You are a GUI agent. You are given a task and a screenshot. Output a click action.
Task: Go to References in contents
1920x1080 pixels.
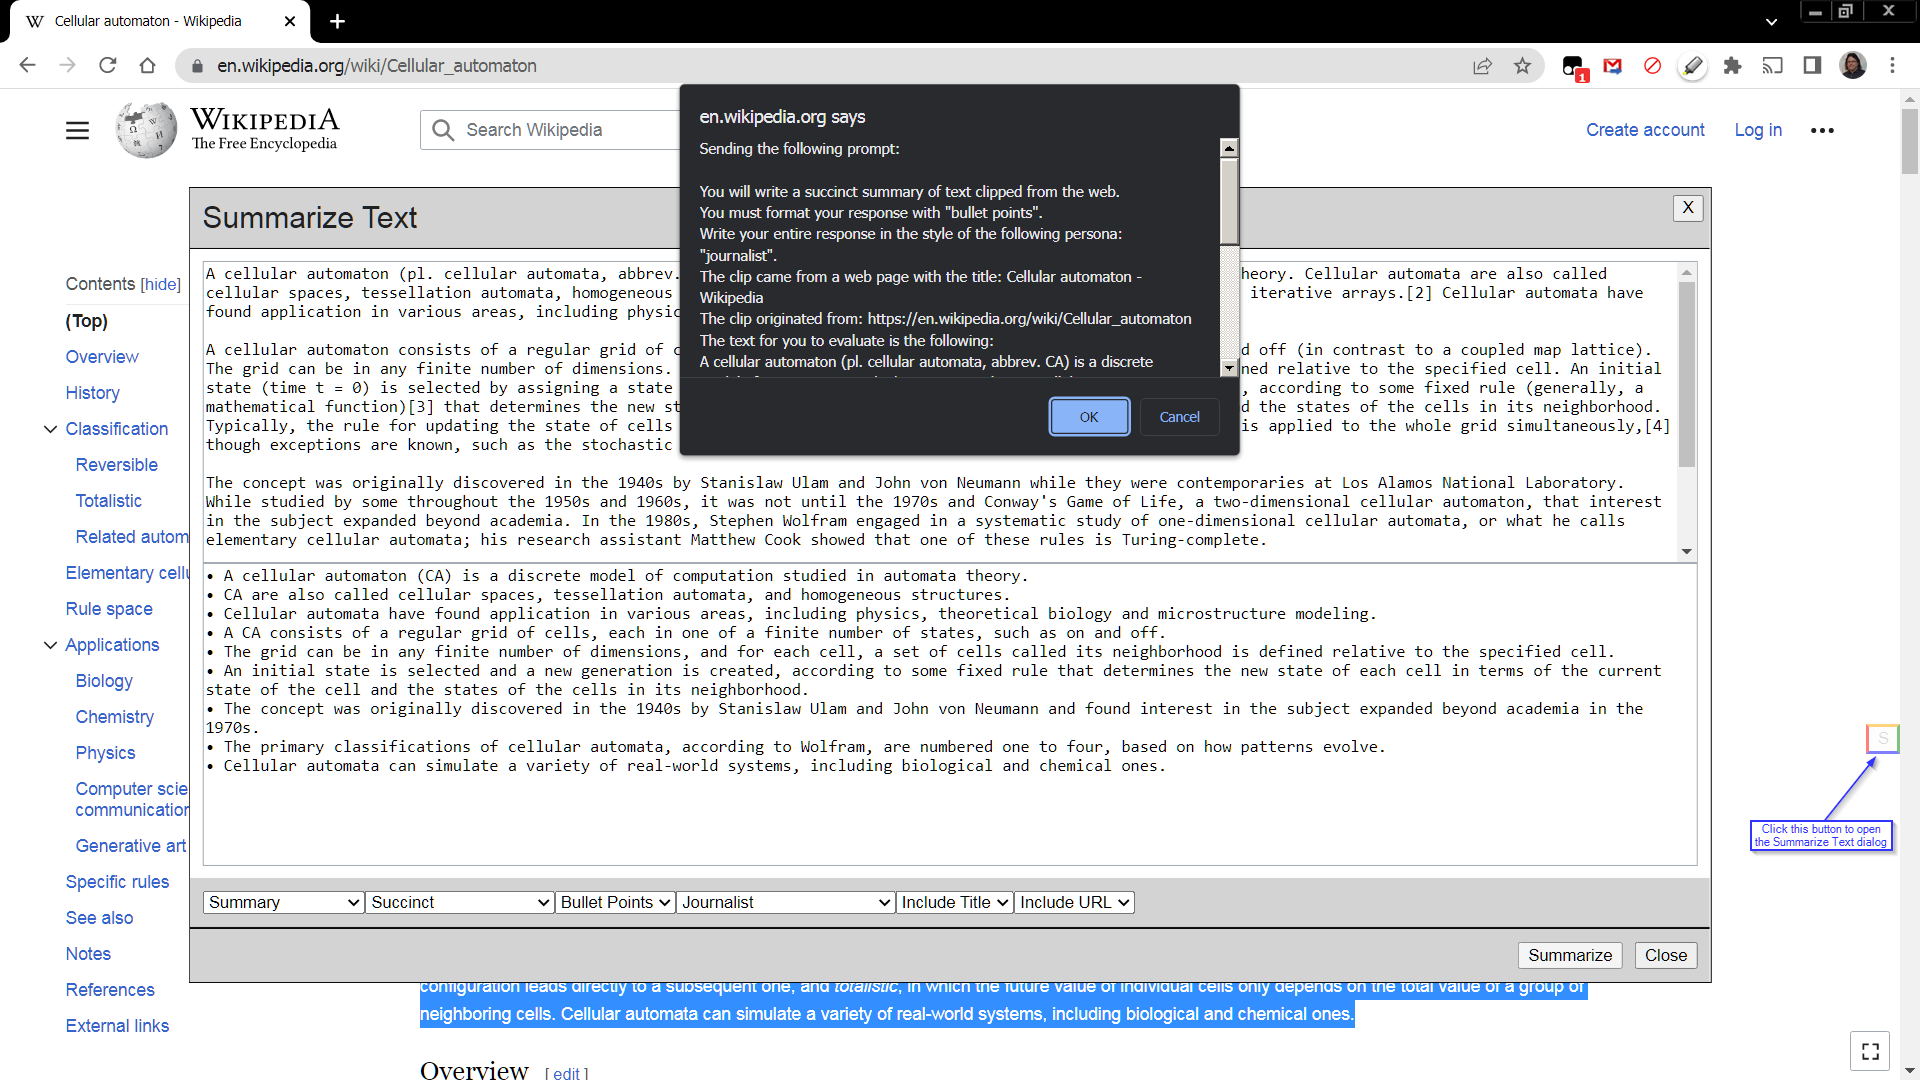point(110,990)
